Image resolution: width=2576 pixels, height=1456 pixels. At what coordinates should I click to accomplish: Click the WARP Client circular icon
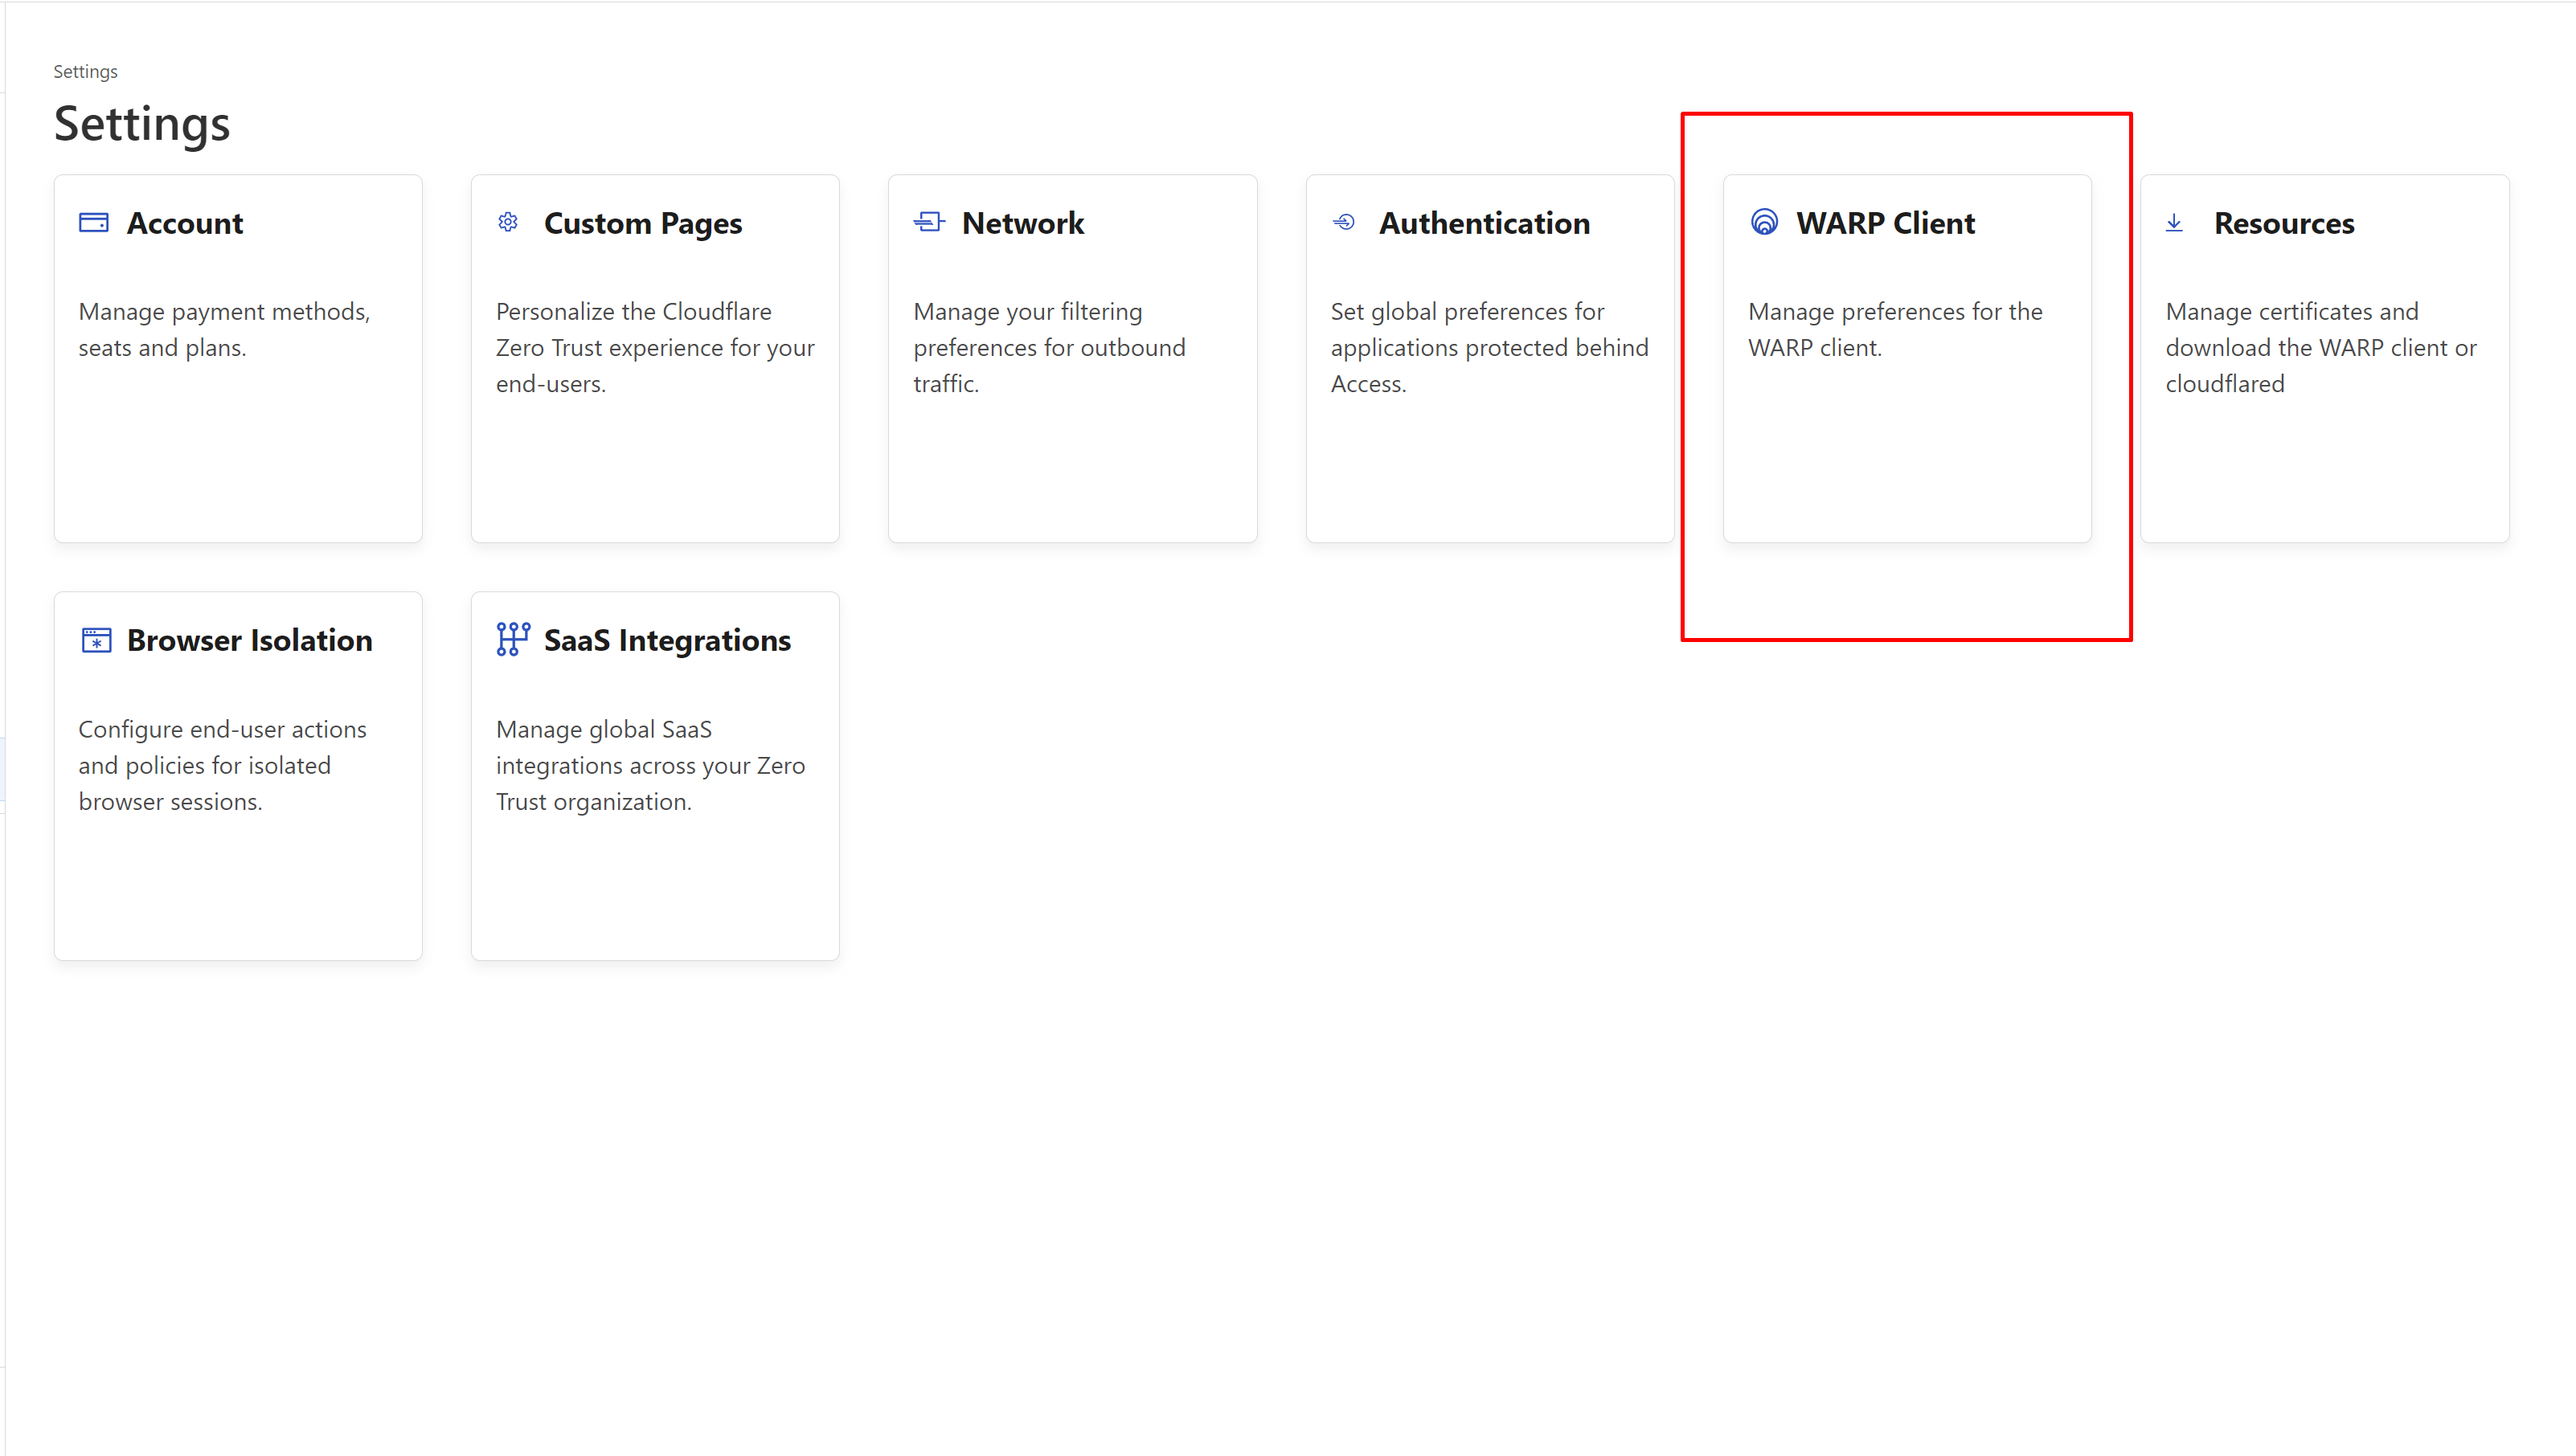[x=1764, y=222]
